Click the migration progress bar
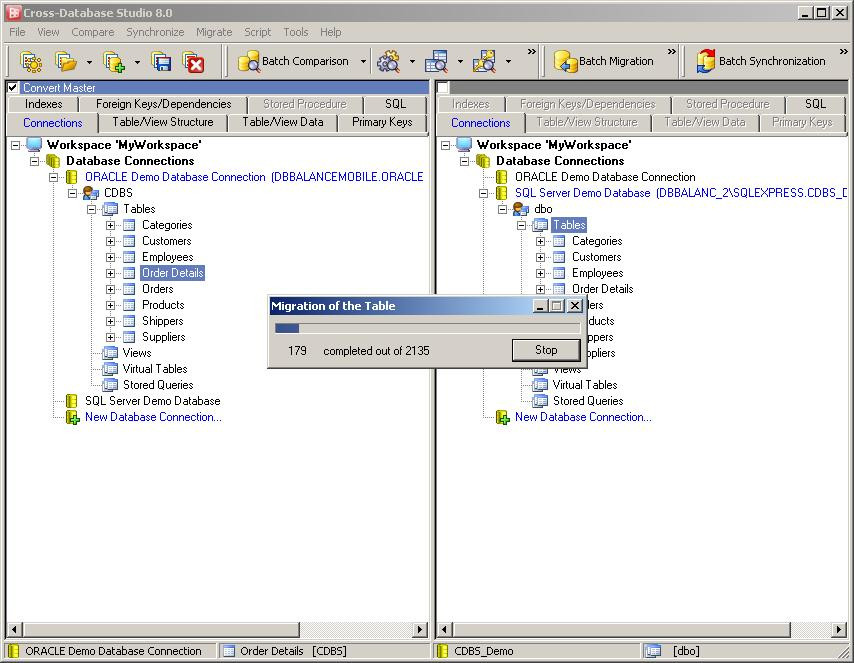Image resolution: width=854 pixels, height=663 pixels. (428, 328)
